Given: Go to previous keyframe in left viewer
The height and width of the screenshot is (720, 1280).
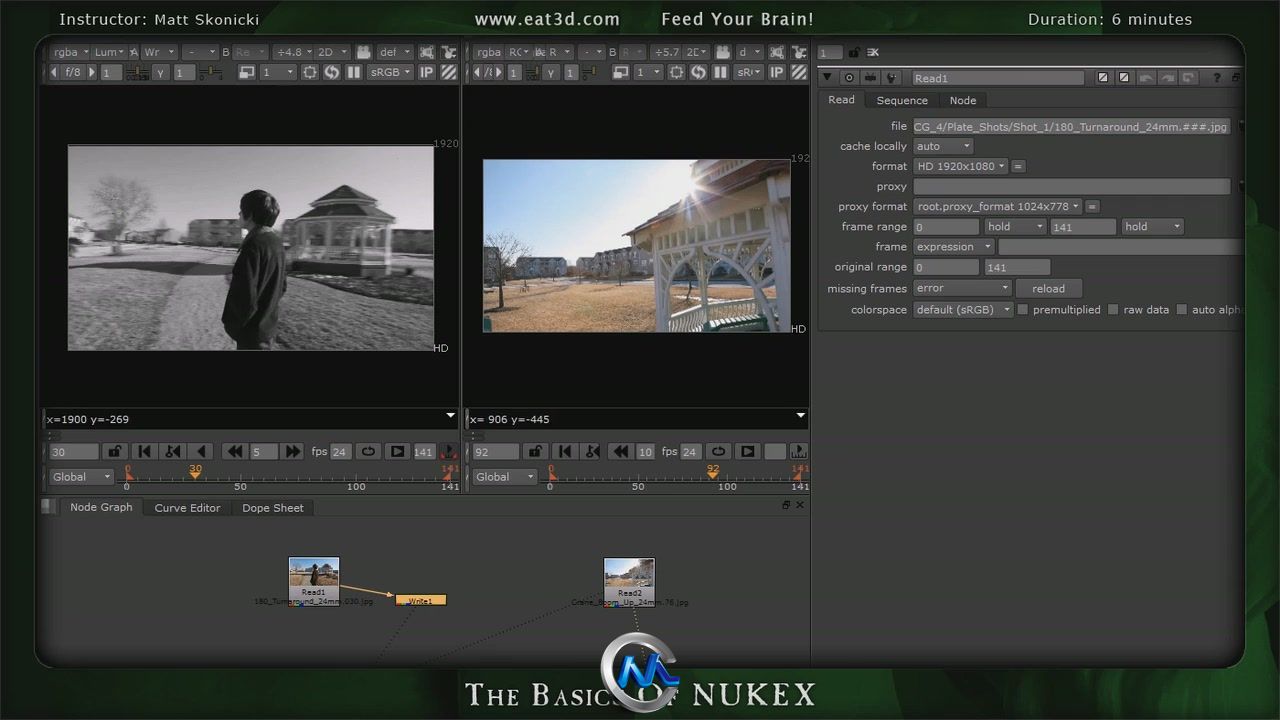Looking at the screenshot, I should click(173, 452).
